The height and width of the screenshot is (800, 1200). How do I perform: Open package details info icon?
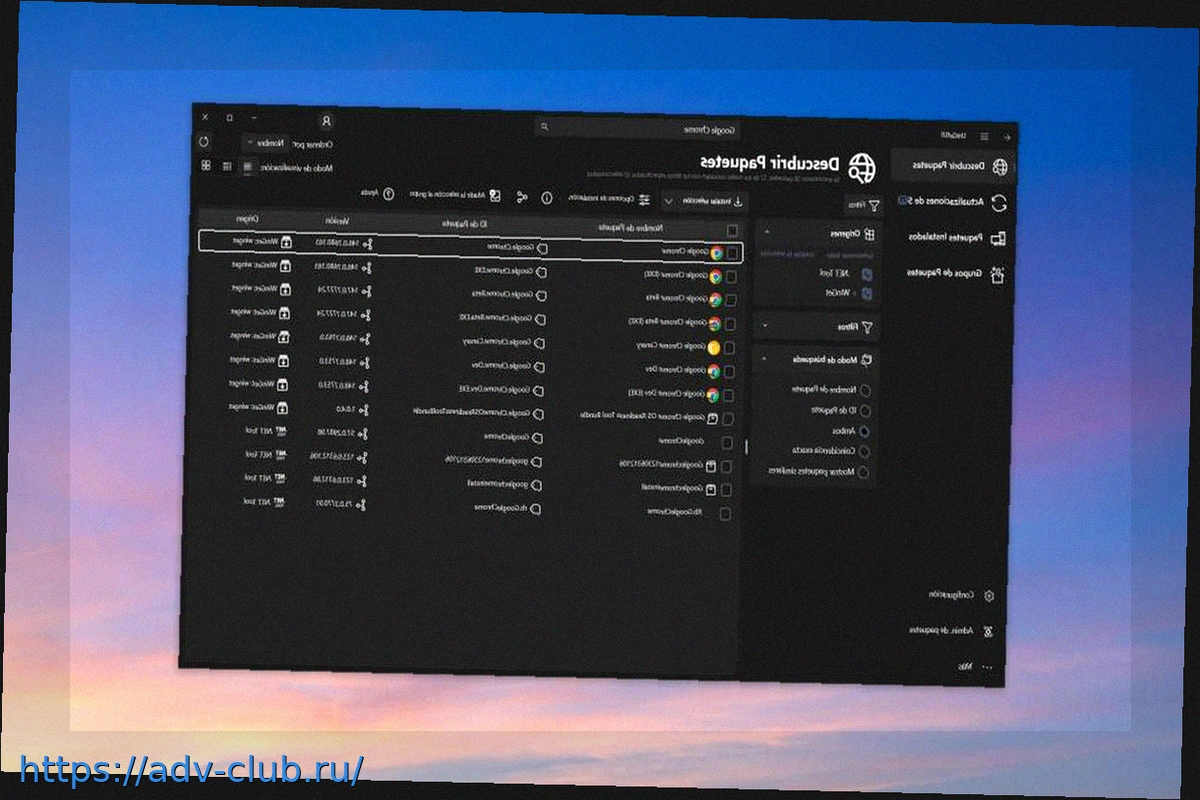tap(547, 198)
